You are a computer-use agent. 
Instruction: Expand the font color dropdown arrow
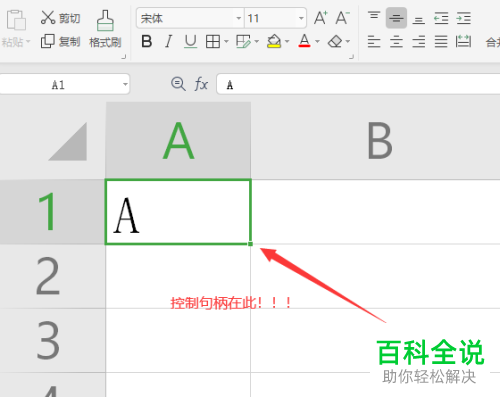317,42
